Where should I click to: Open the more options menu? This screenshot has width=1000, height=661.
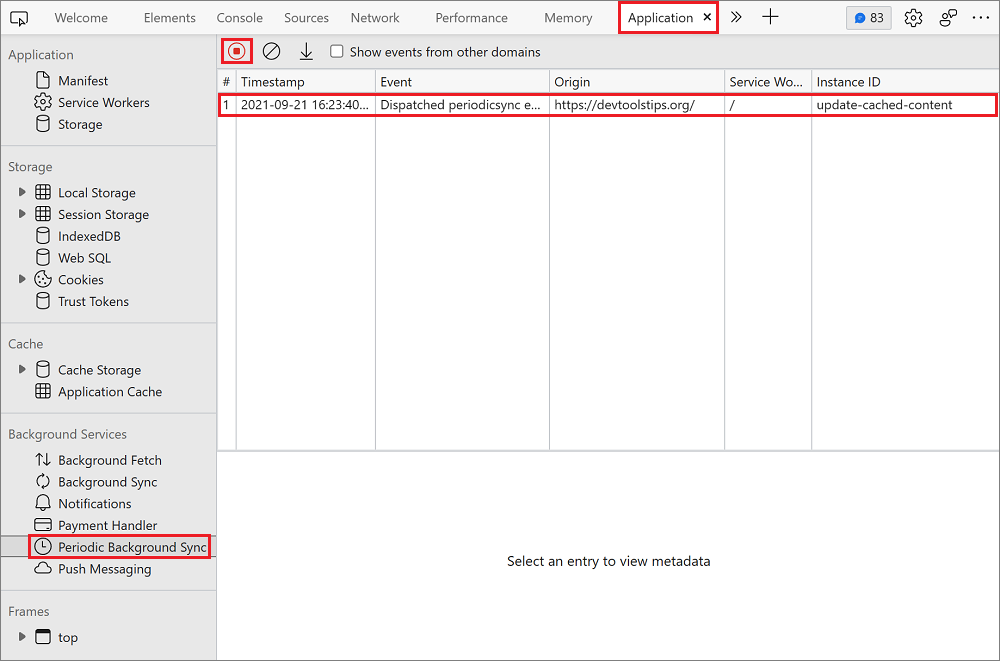[980, 17]
